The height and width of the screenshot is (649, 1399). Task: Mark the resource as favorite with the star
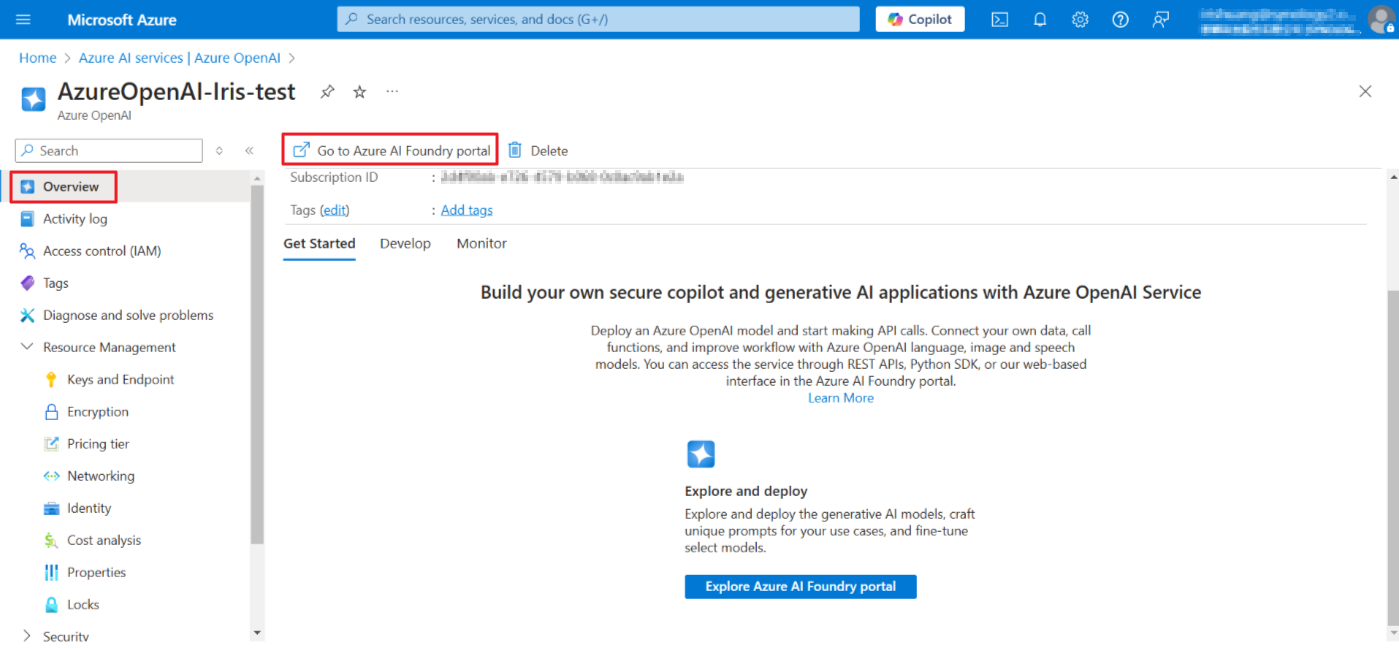tap(360, 92)
